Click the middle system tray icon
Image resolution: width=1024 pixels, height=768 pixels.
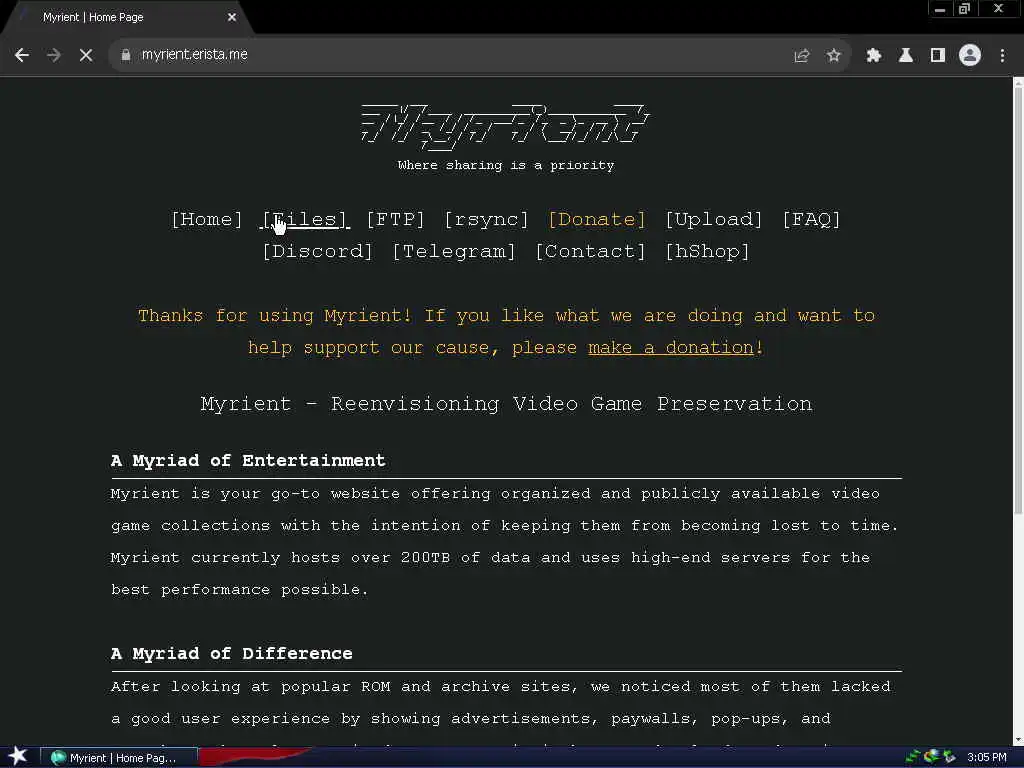(x=931, y=758)
